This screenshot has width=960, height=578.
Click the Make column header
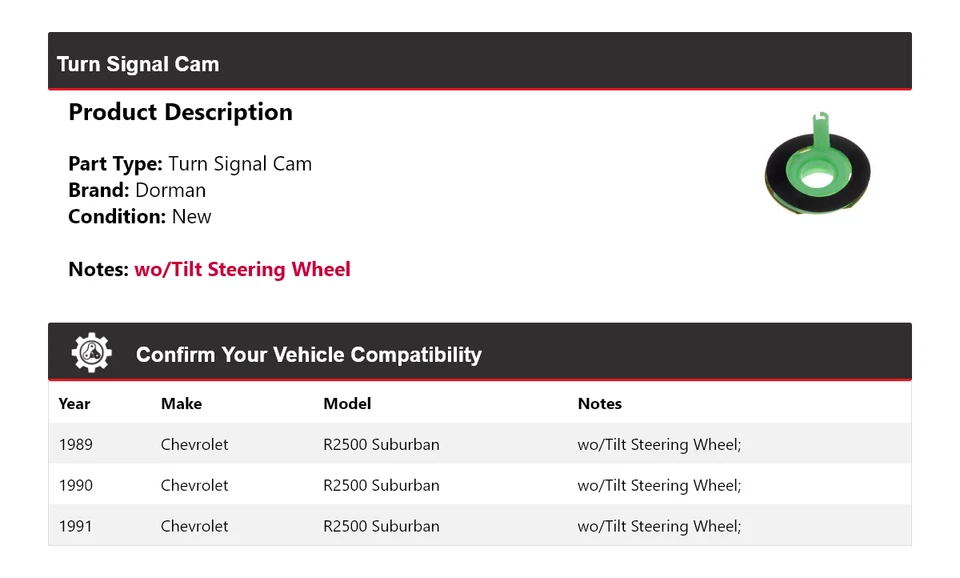pyautogui.click(x=181, y=404)
